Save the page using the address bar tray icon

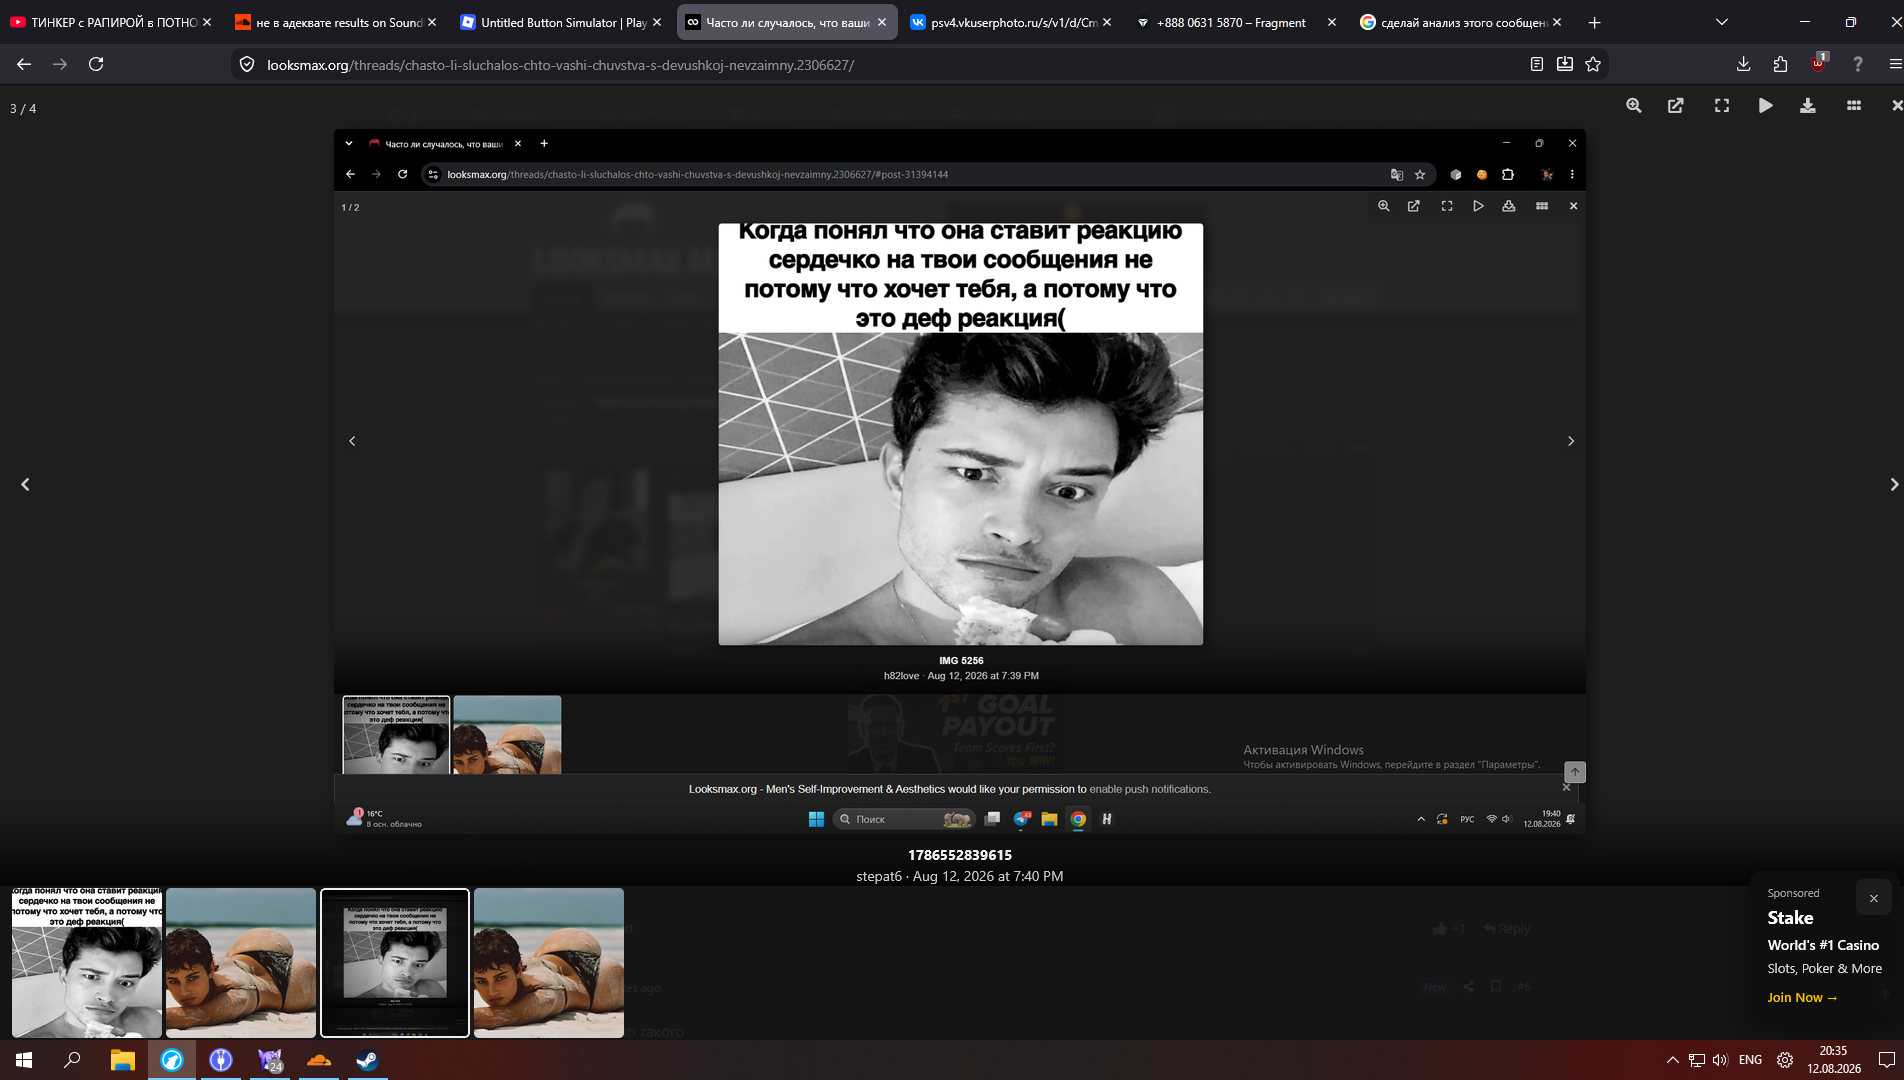coord(1565,64)
